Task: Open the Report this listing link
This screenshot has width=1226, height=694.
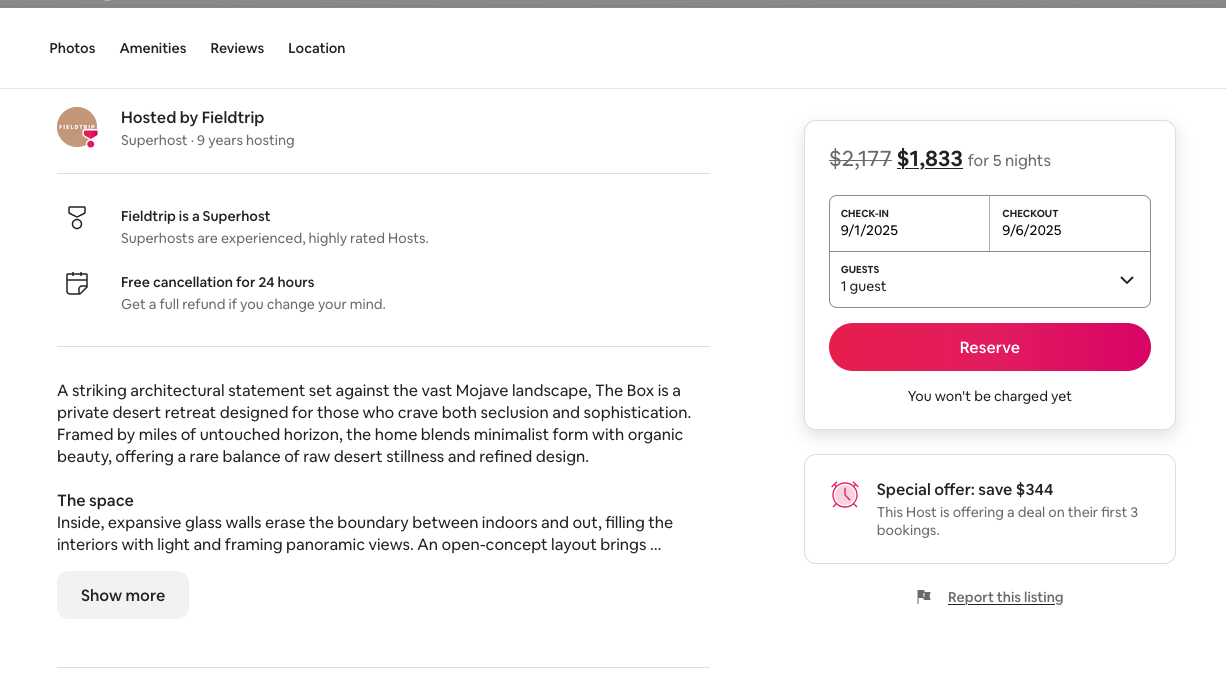Action: point(1005,597)
